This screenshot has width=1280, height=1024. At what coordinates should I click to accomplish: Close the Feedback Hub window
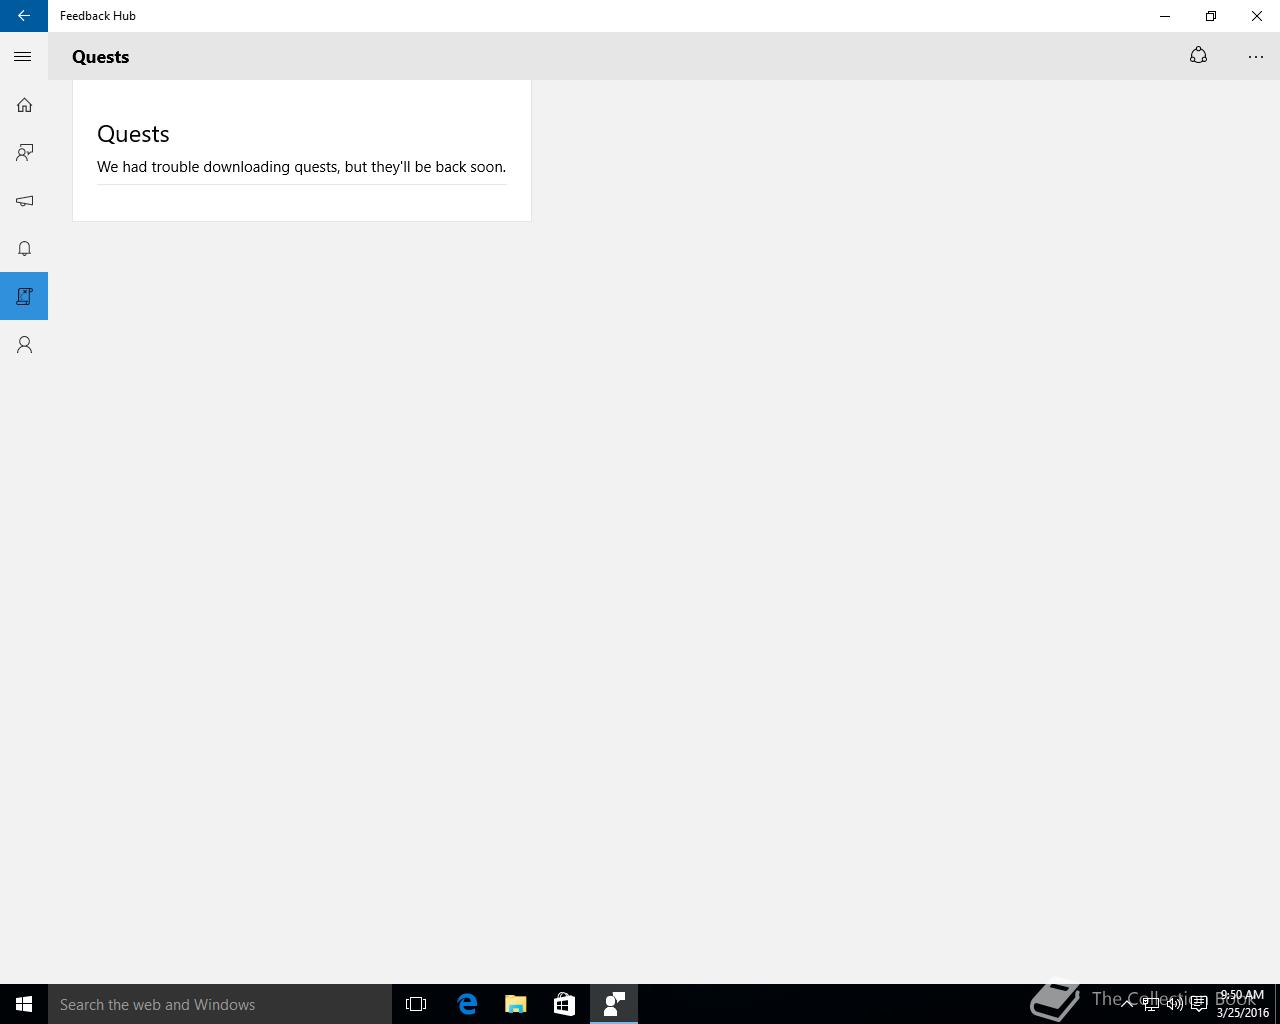coord(1257,16)
